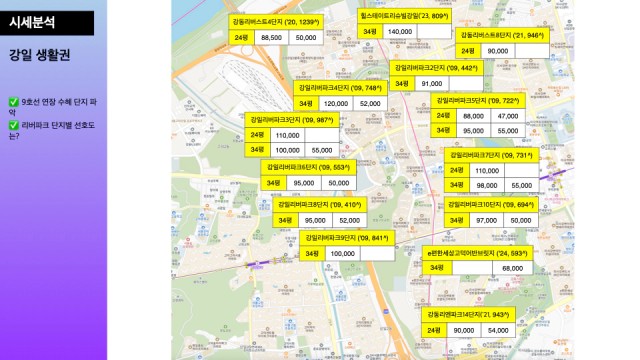Select the '힐스테이트리슈빌강일' title label
This screenshot has height=360, width=640.
click(x=404, y=16)
